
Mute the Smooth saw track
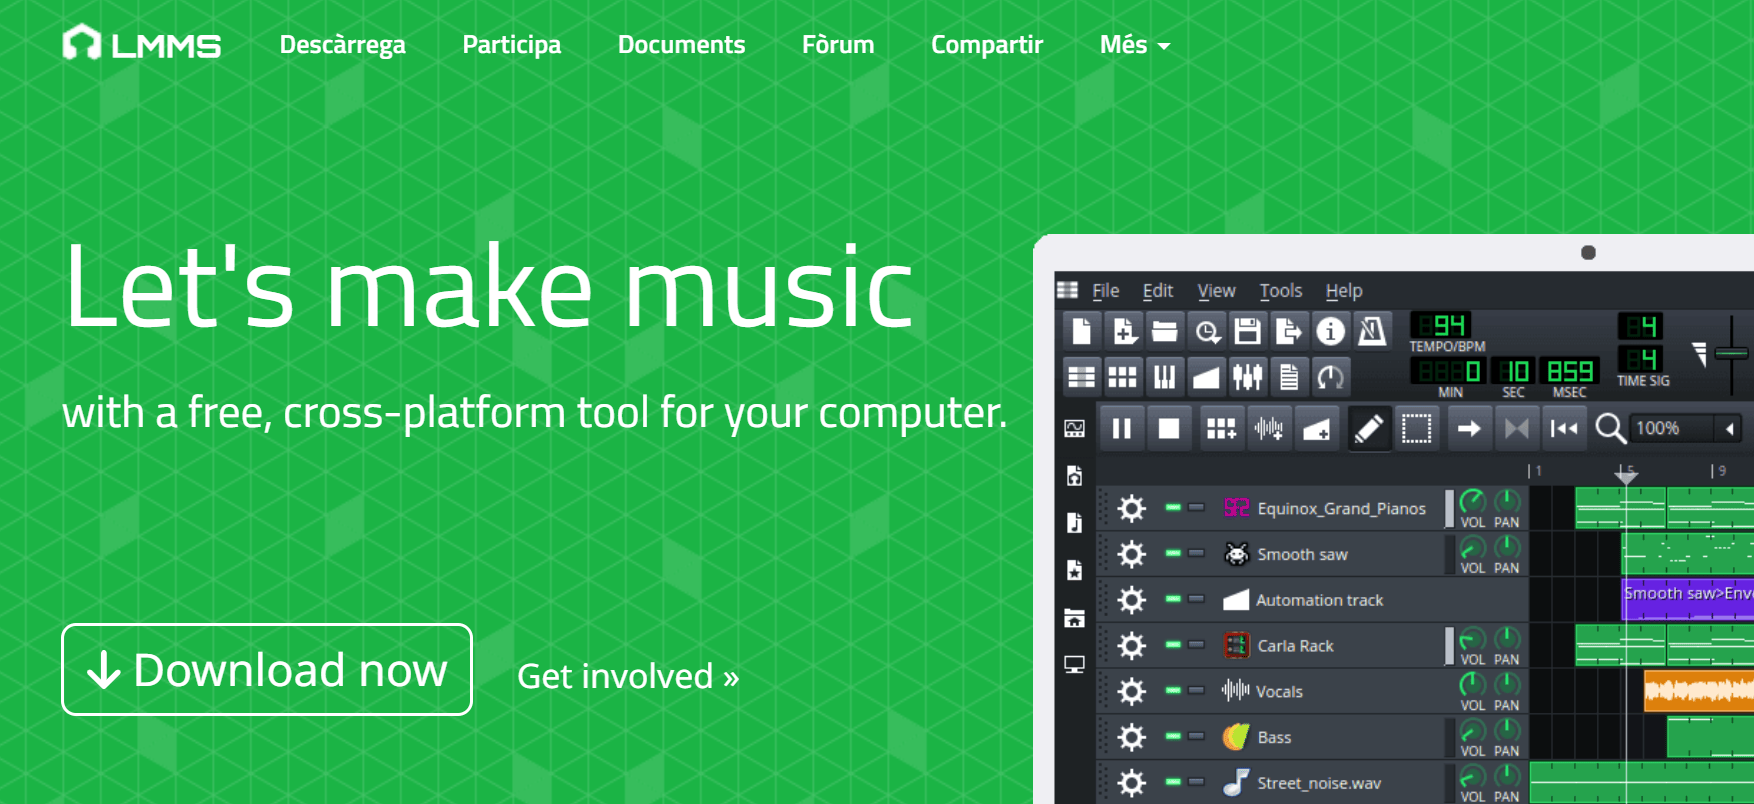click(1173, 553)
